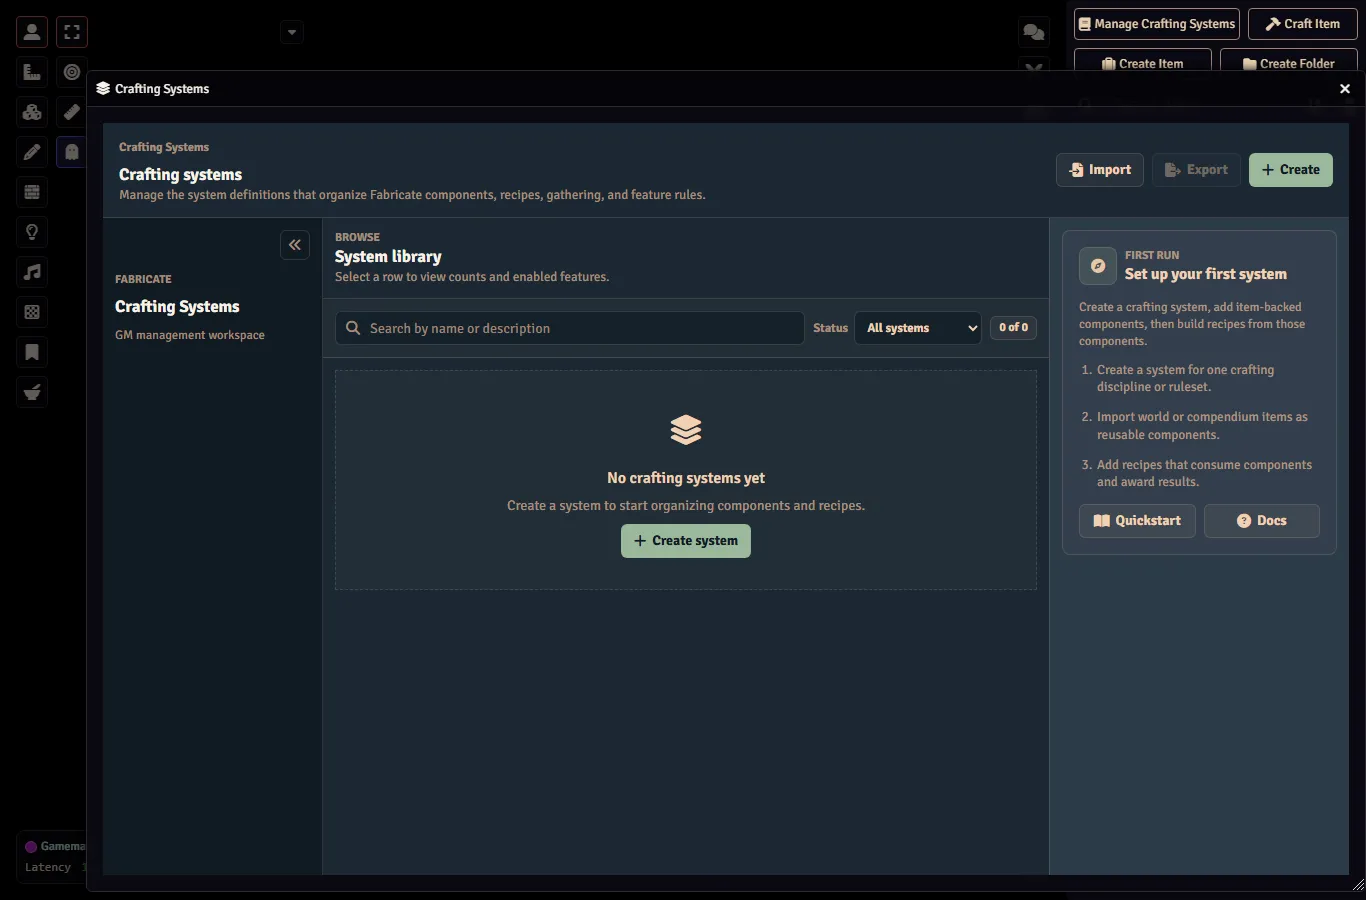Image resolution: width=1366 pixels, height=900 pixels.
Task: Open the Wall Controls brick icon
Action: click(x=32, y=192)
